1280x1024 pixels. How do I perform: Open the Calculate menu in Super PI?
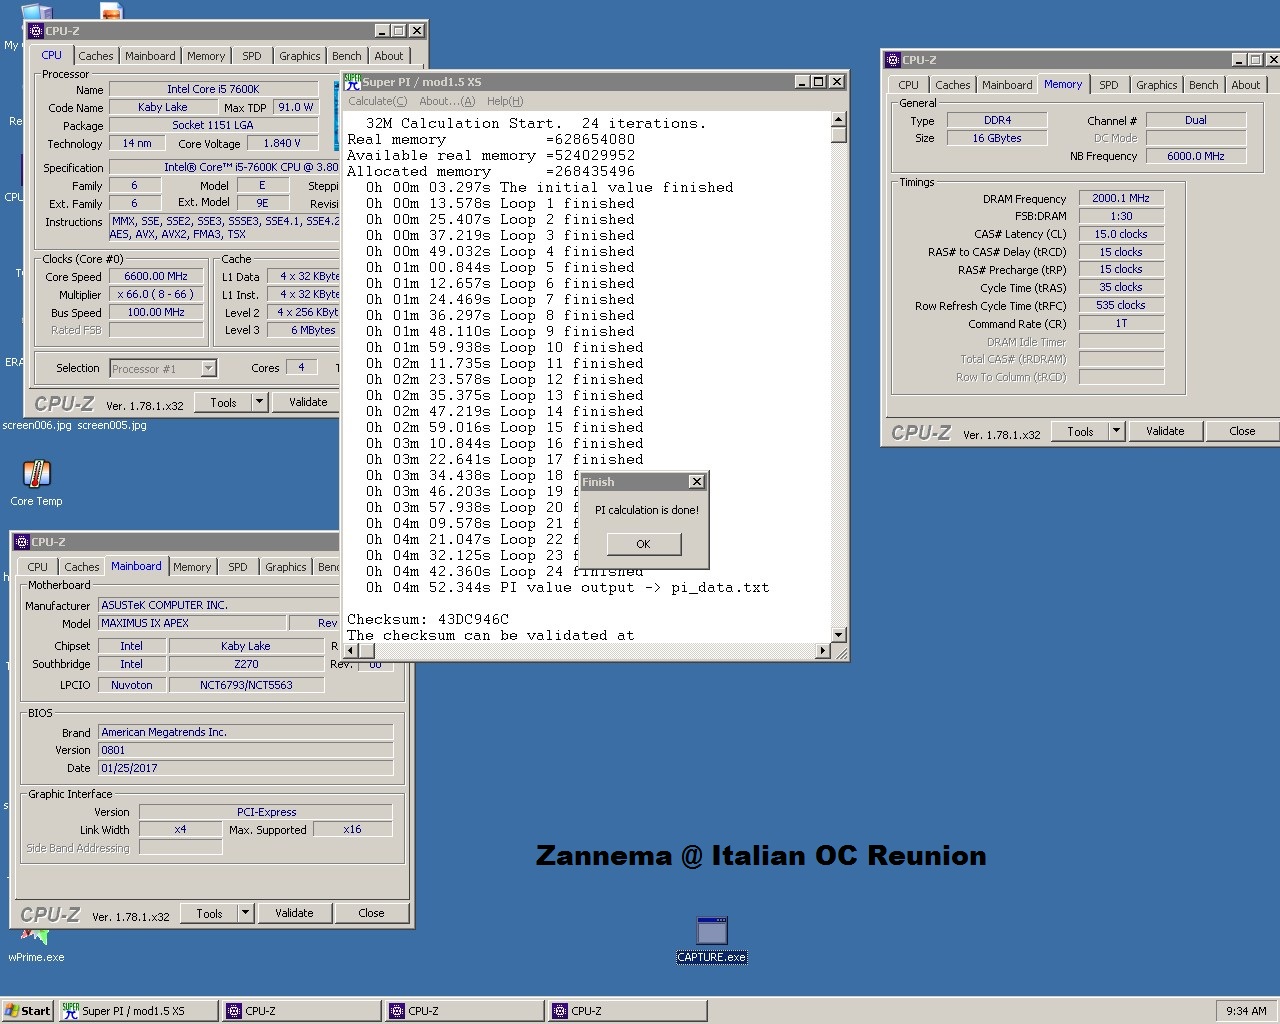[x=377, y=101]
